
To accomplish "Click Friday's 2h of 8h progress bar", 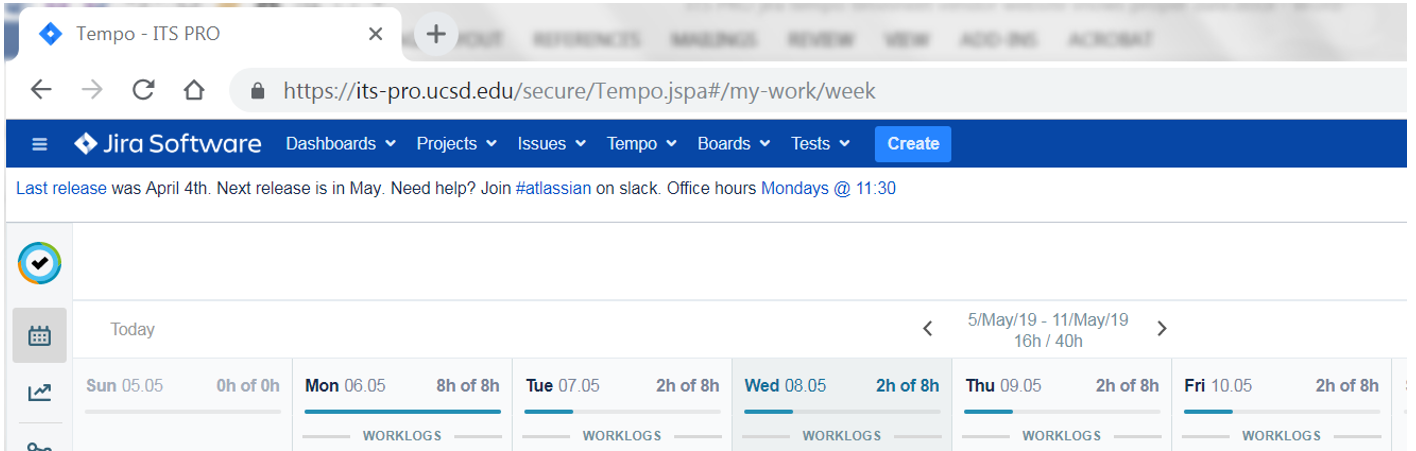I will click(x=1281, y=411).
